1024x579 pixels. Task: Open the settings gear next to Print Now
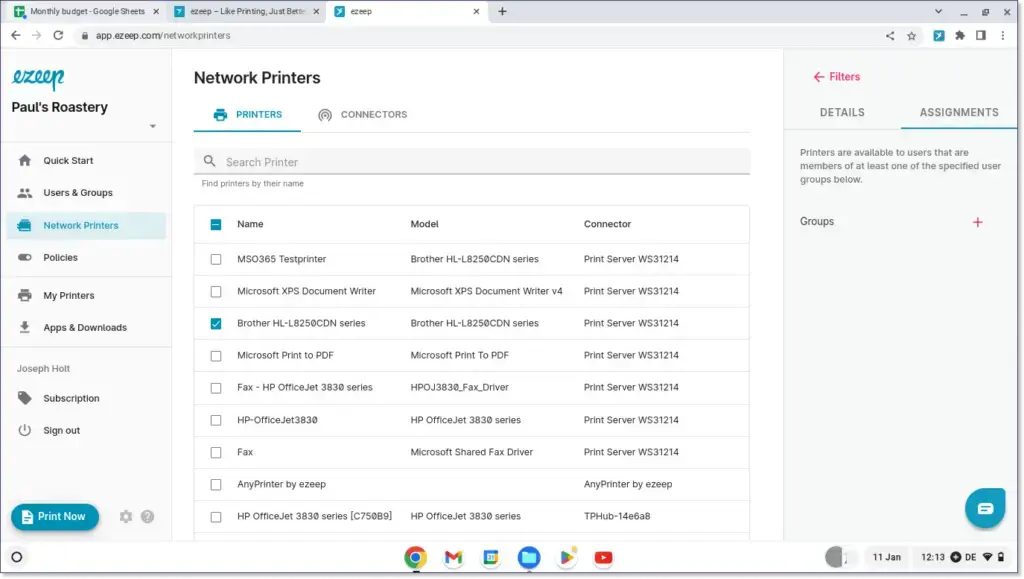(x=125, y=516)
